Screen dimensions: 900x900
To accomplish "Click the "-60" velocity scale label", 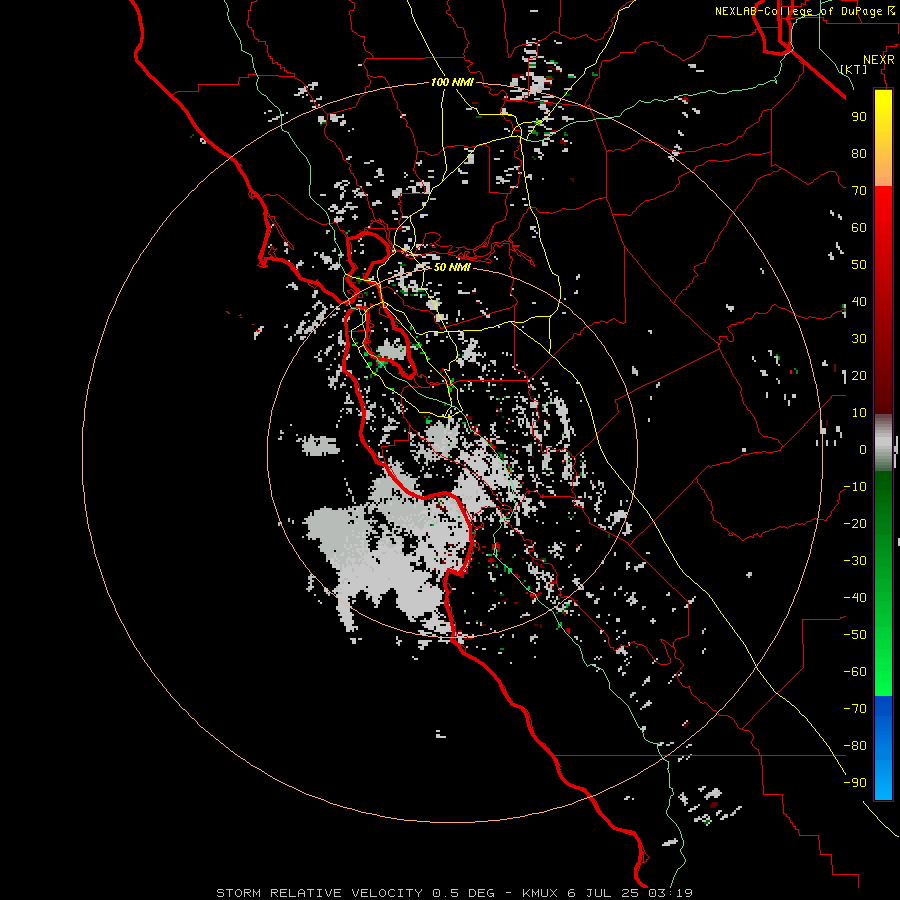I will 855,672.
